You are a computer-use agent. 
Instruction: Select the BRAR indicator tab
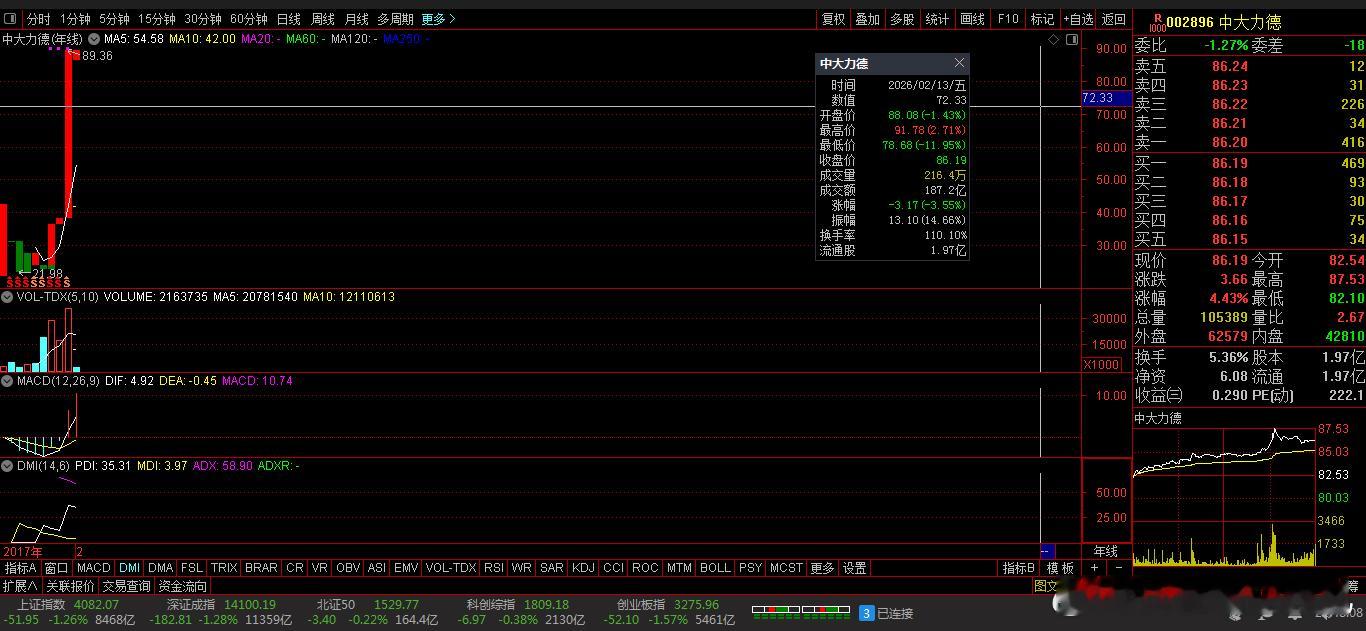(x=261, y=568)
